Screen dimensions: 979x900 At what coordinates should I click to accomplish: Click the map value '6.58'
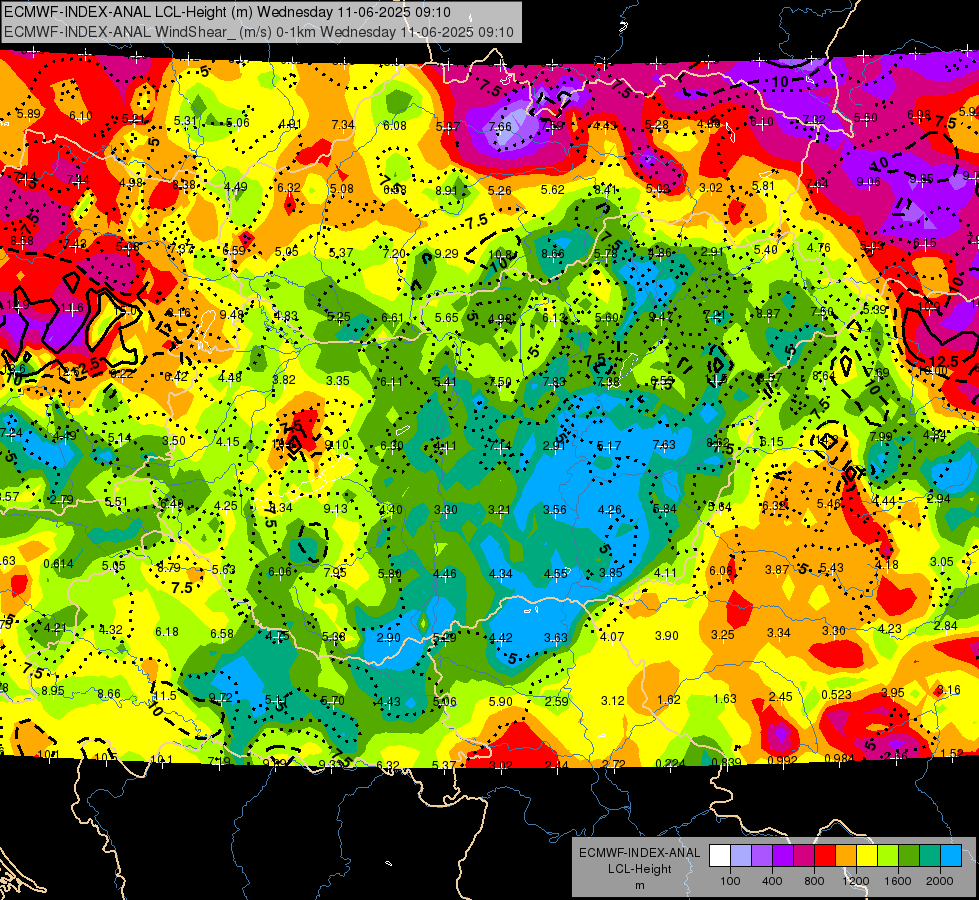(x=222, y=634)
